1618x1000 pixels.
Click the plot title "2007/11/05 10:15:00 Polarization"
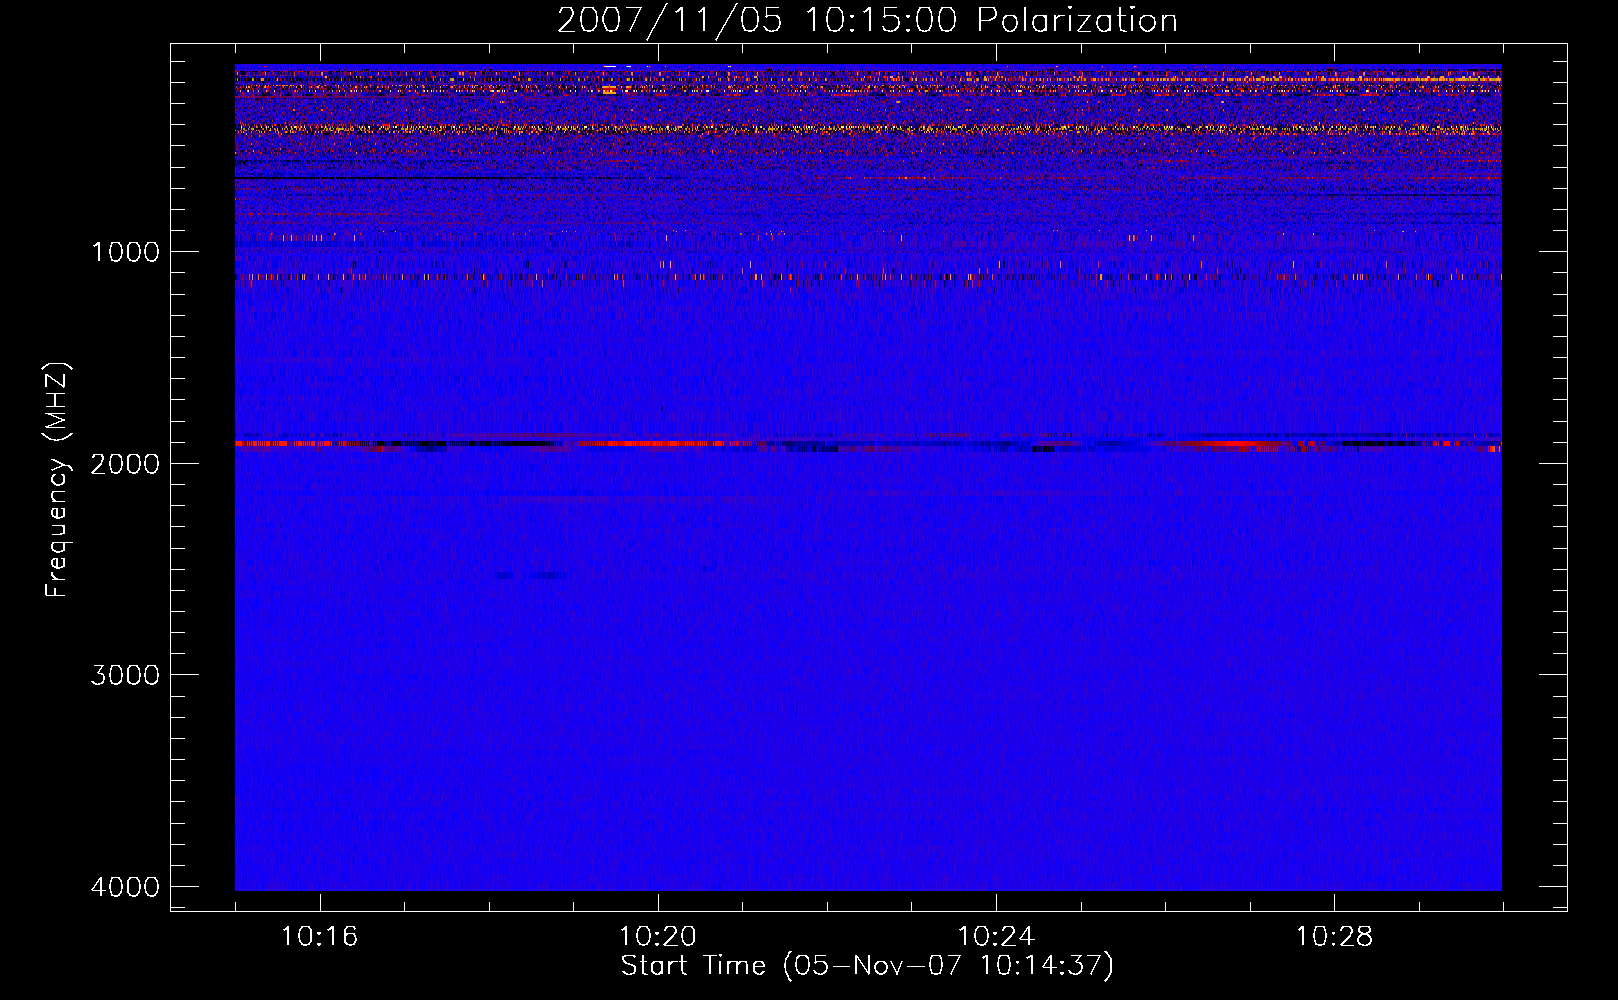coord(867,20)
